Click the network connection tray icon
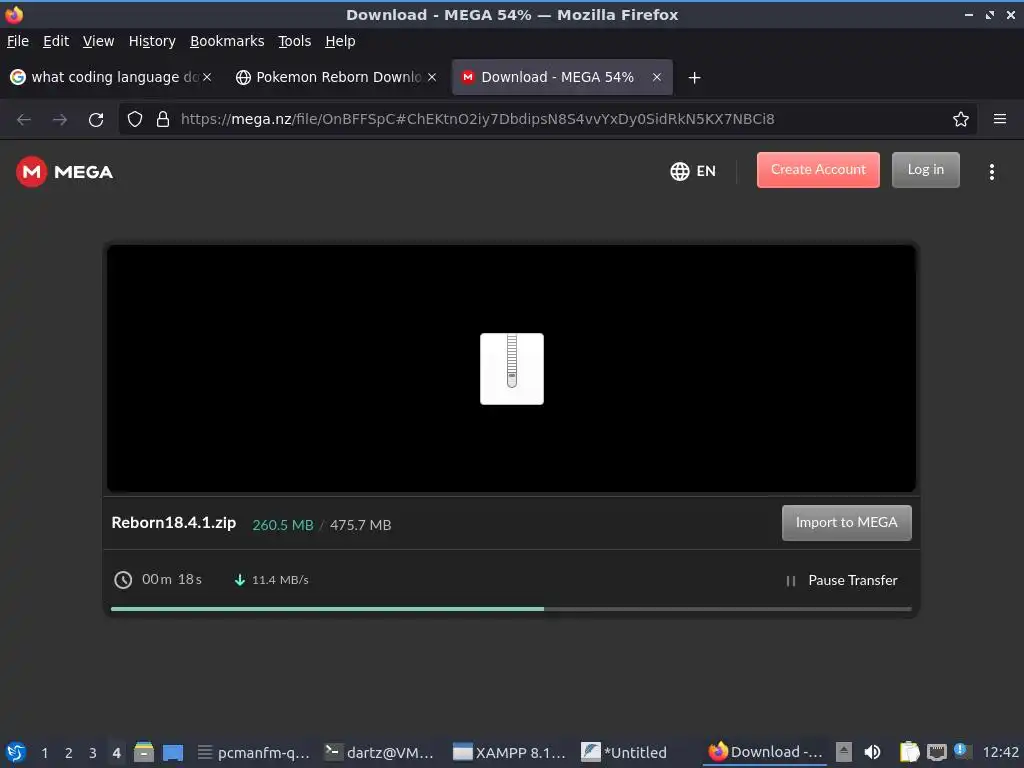 click(936, 752)
